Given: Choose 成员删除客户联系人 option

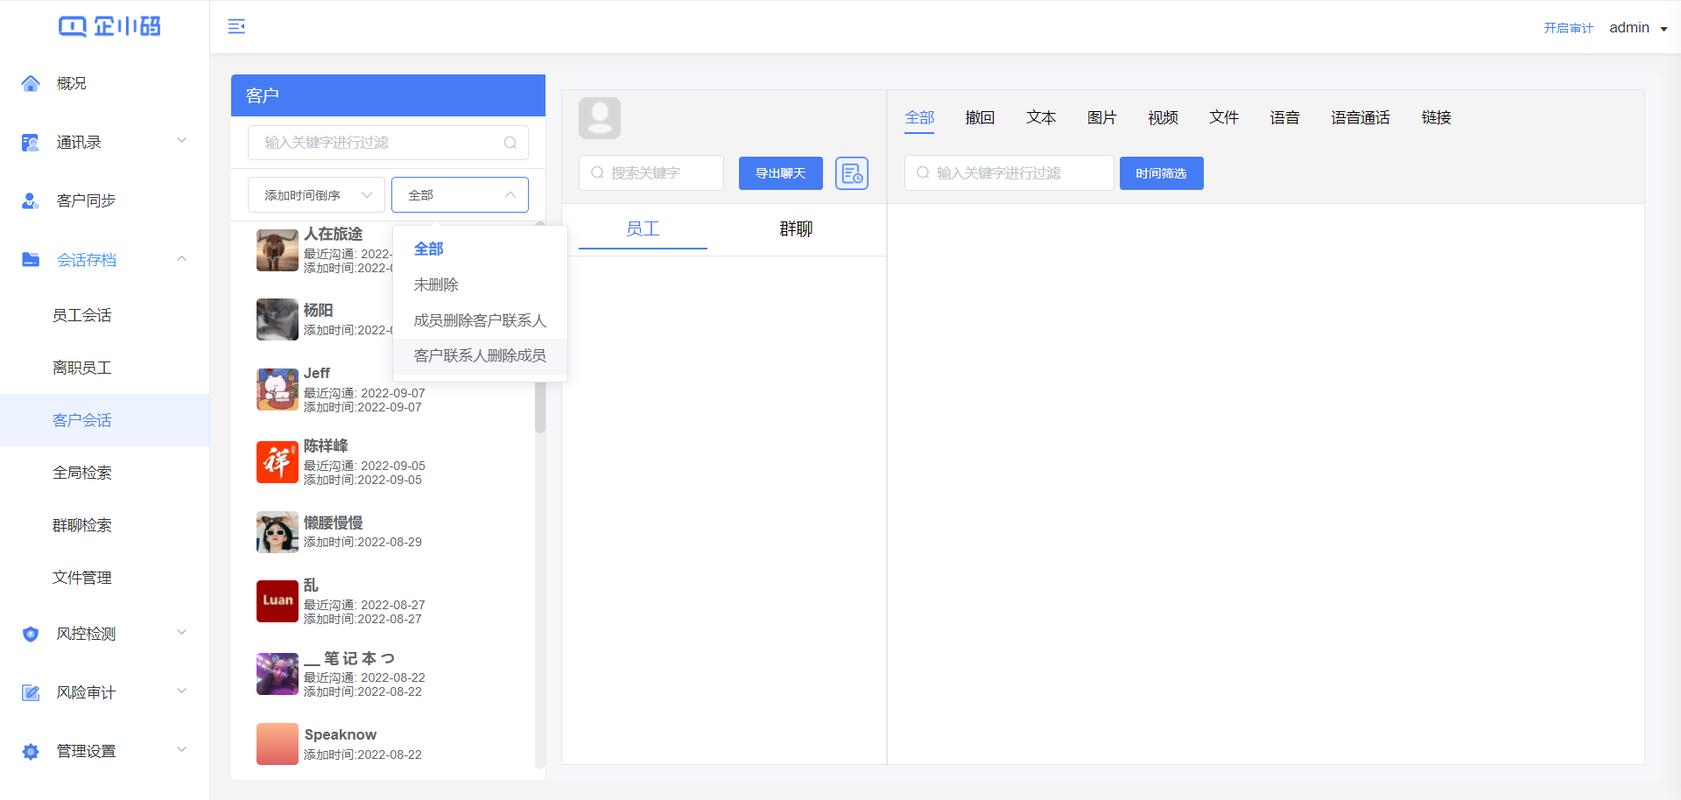Looking at the screenshot, I should [480, 321].
